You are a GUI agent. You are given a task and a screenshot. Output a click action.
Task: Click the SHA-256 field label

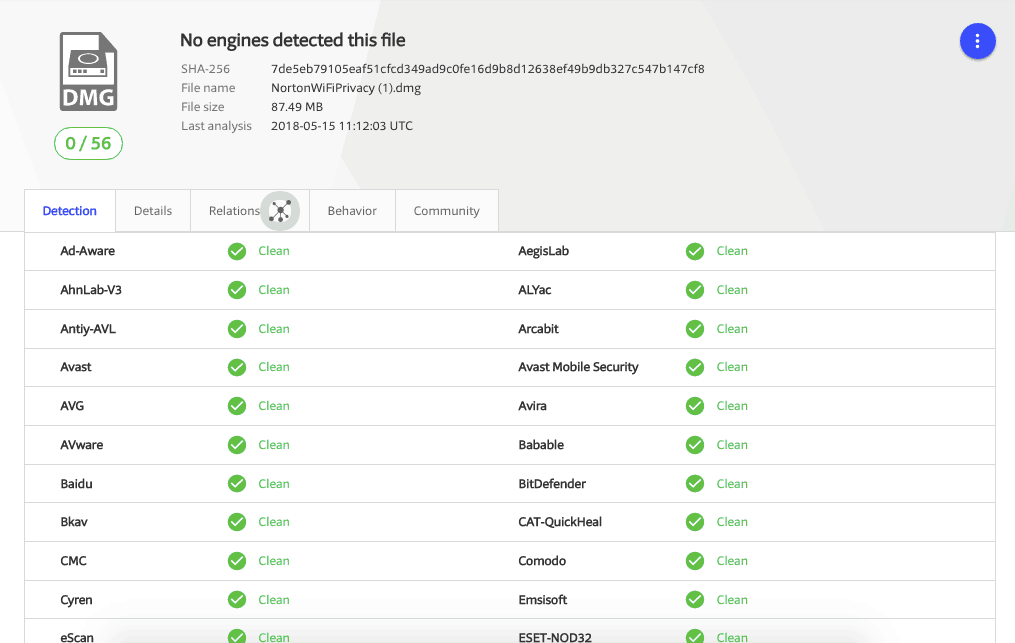pos(205,69)
